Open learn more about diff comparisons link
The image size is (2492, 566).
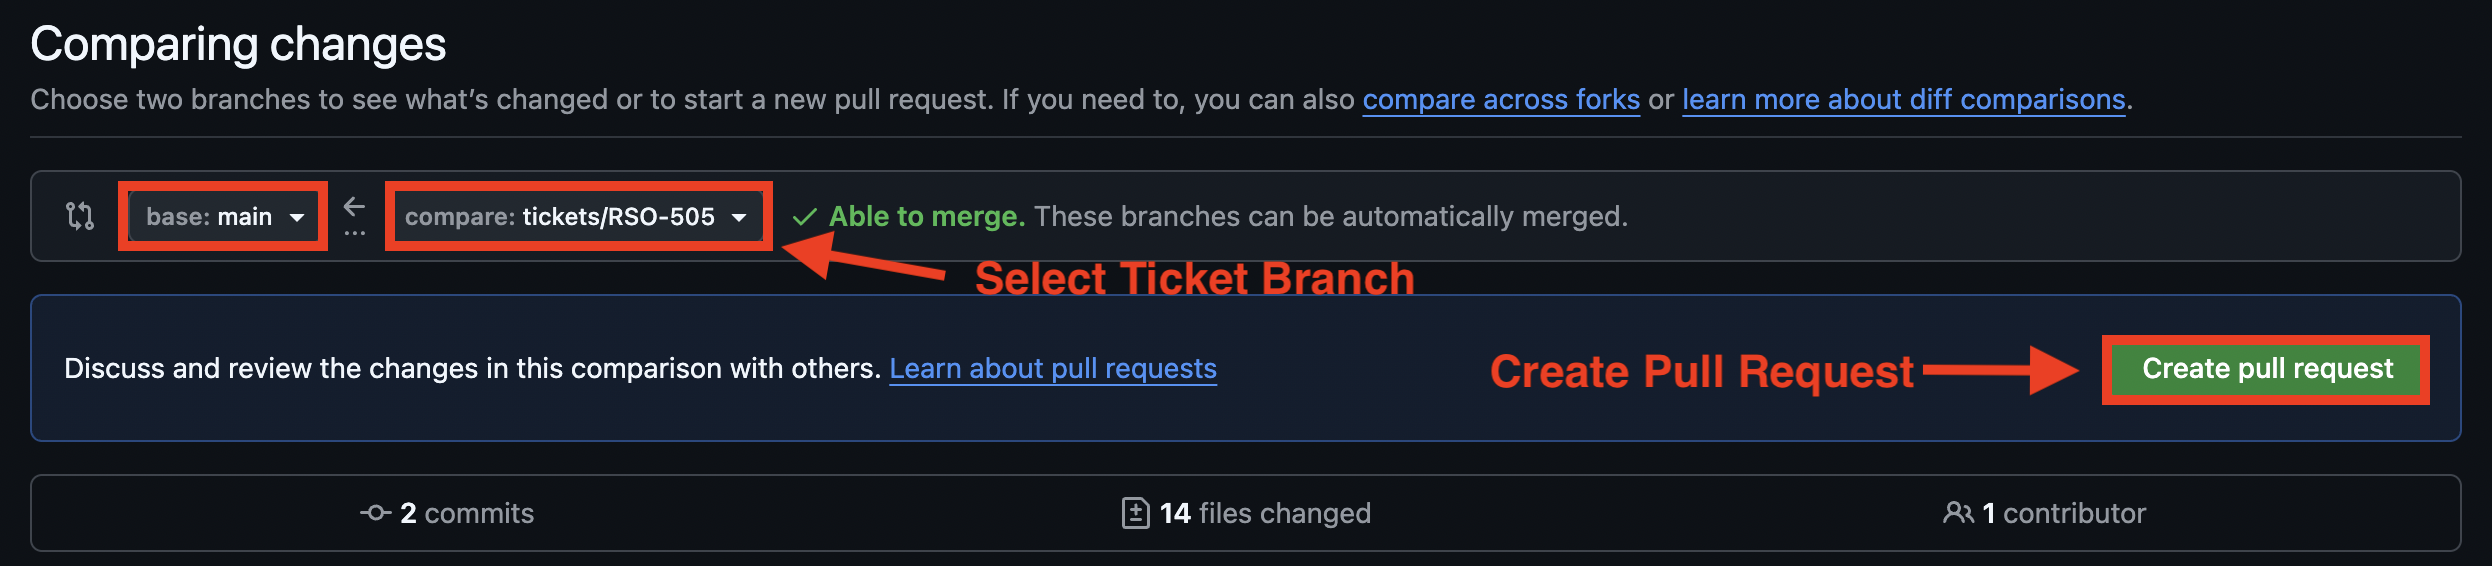(1903, 100)
